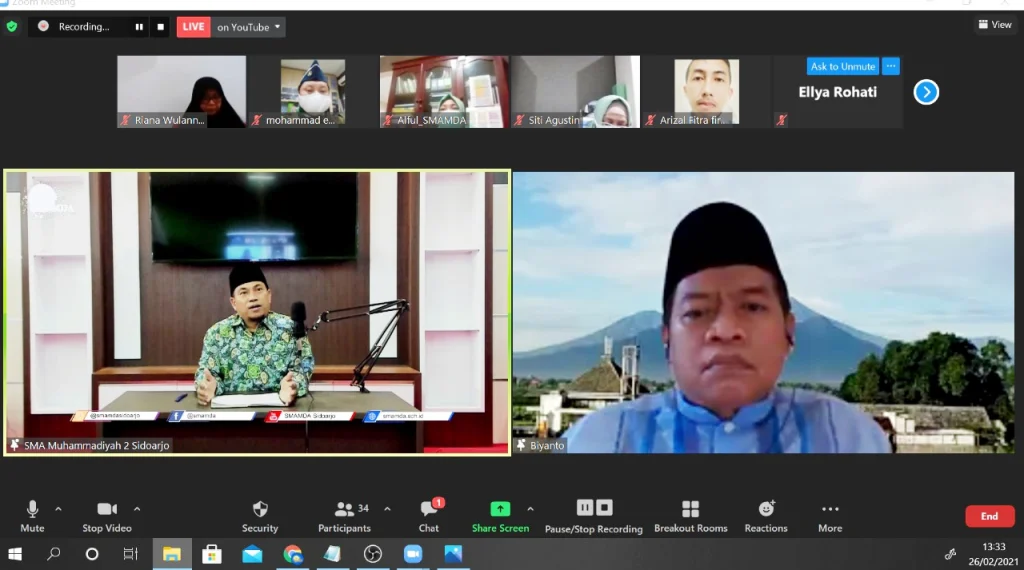Expand arrow next to Participants
Viewport: 1024px width, 570px height.
(x=387, y=509)
